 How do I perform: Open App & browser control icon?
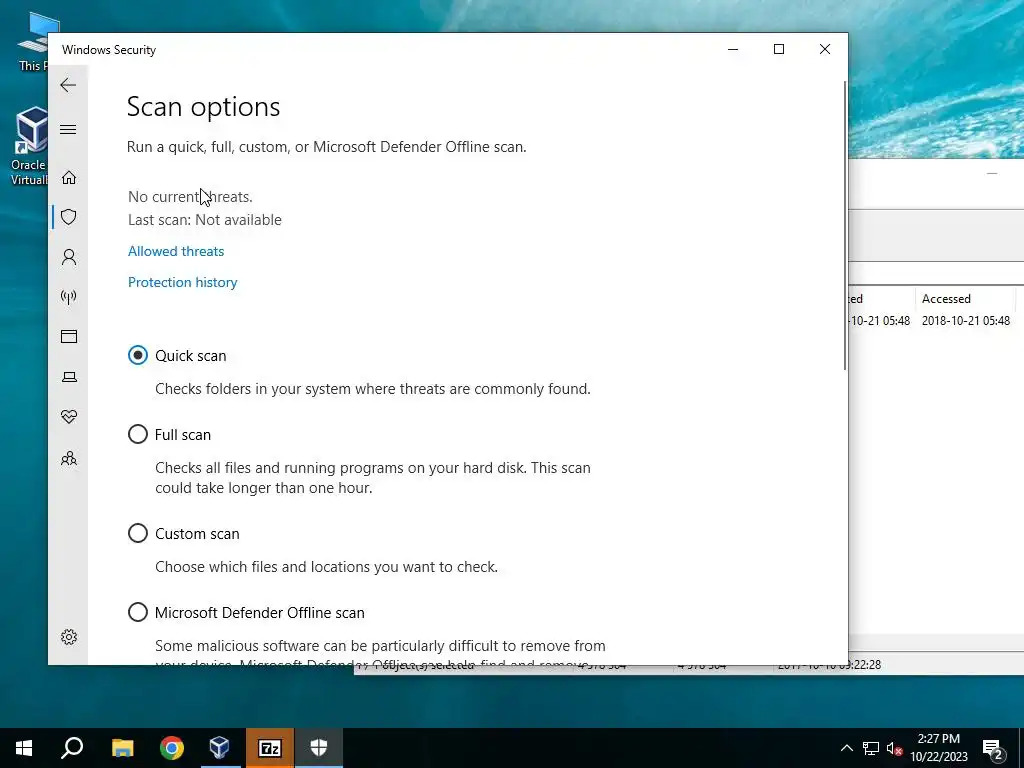69,336
